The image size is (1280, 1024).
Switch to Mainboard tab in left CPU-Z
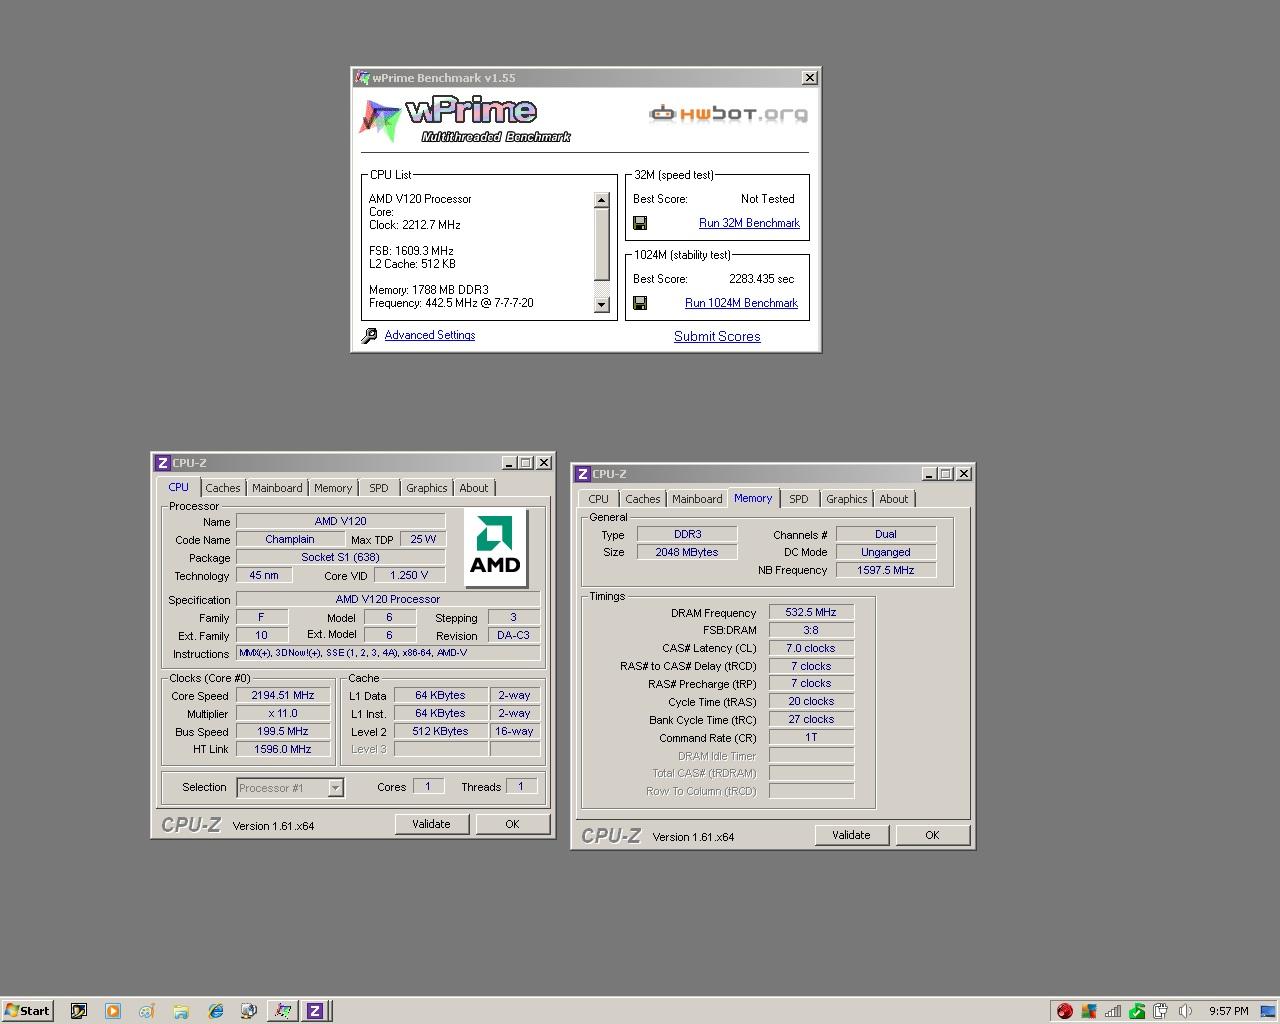pyautogui.click(x=277, y=488)
